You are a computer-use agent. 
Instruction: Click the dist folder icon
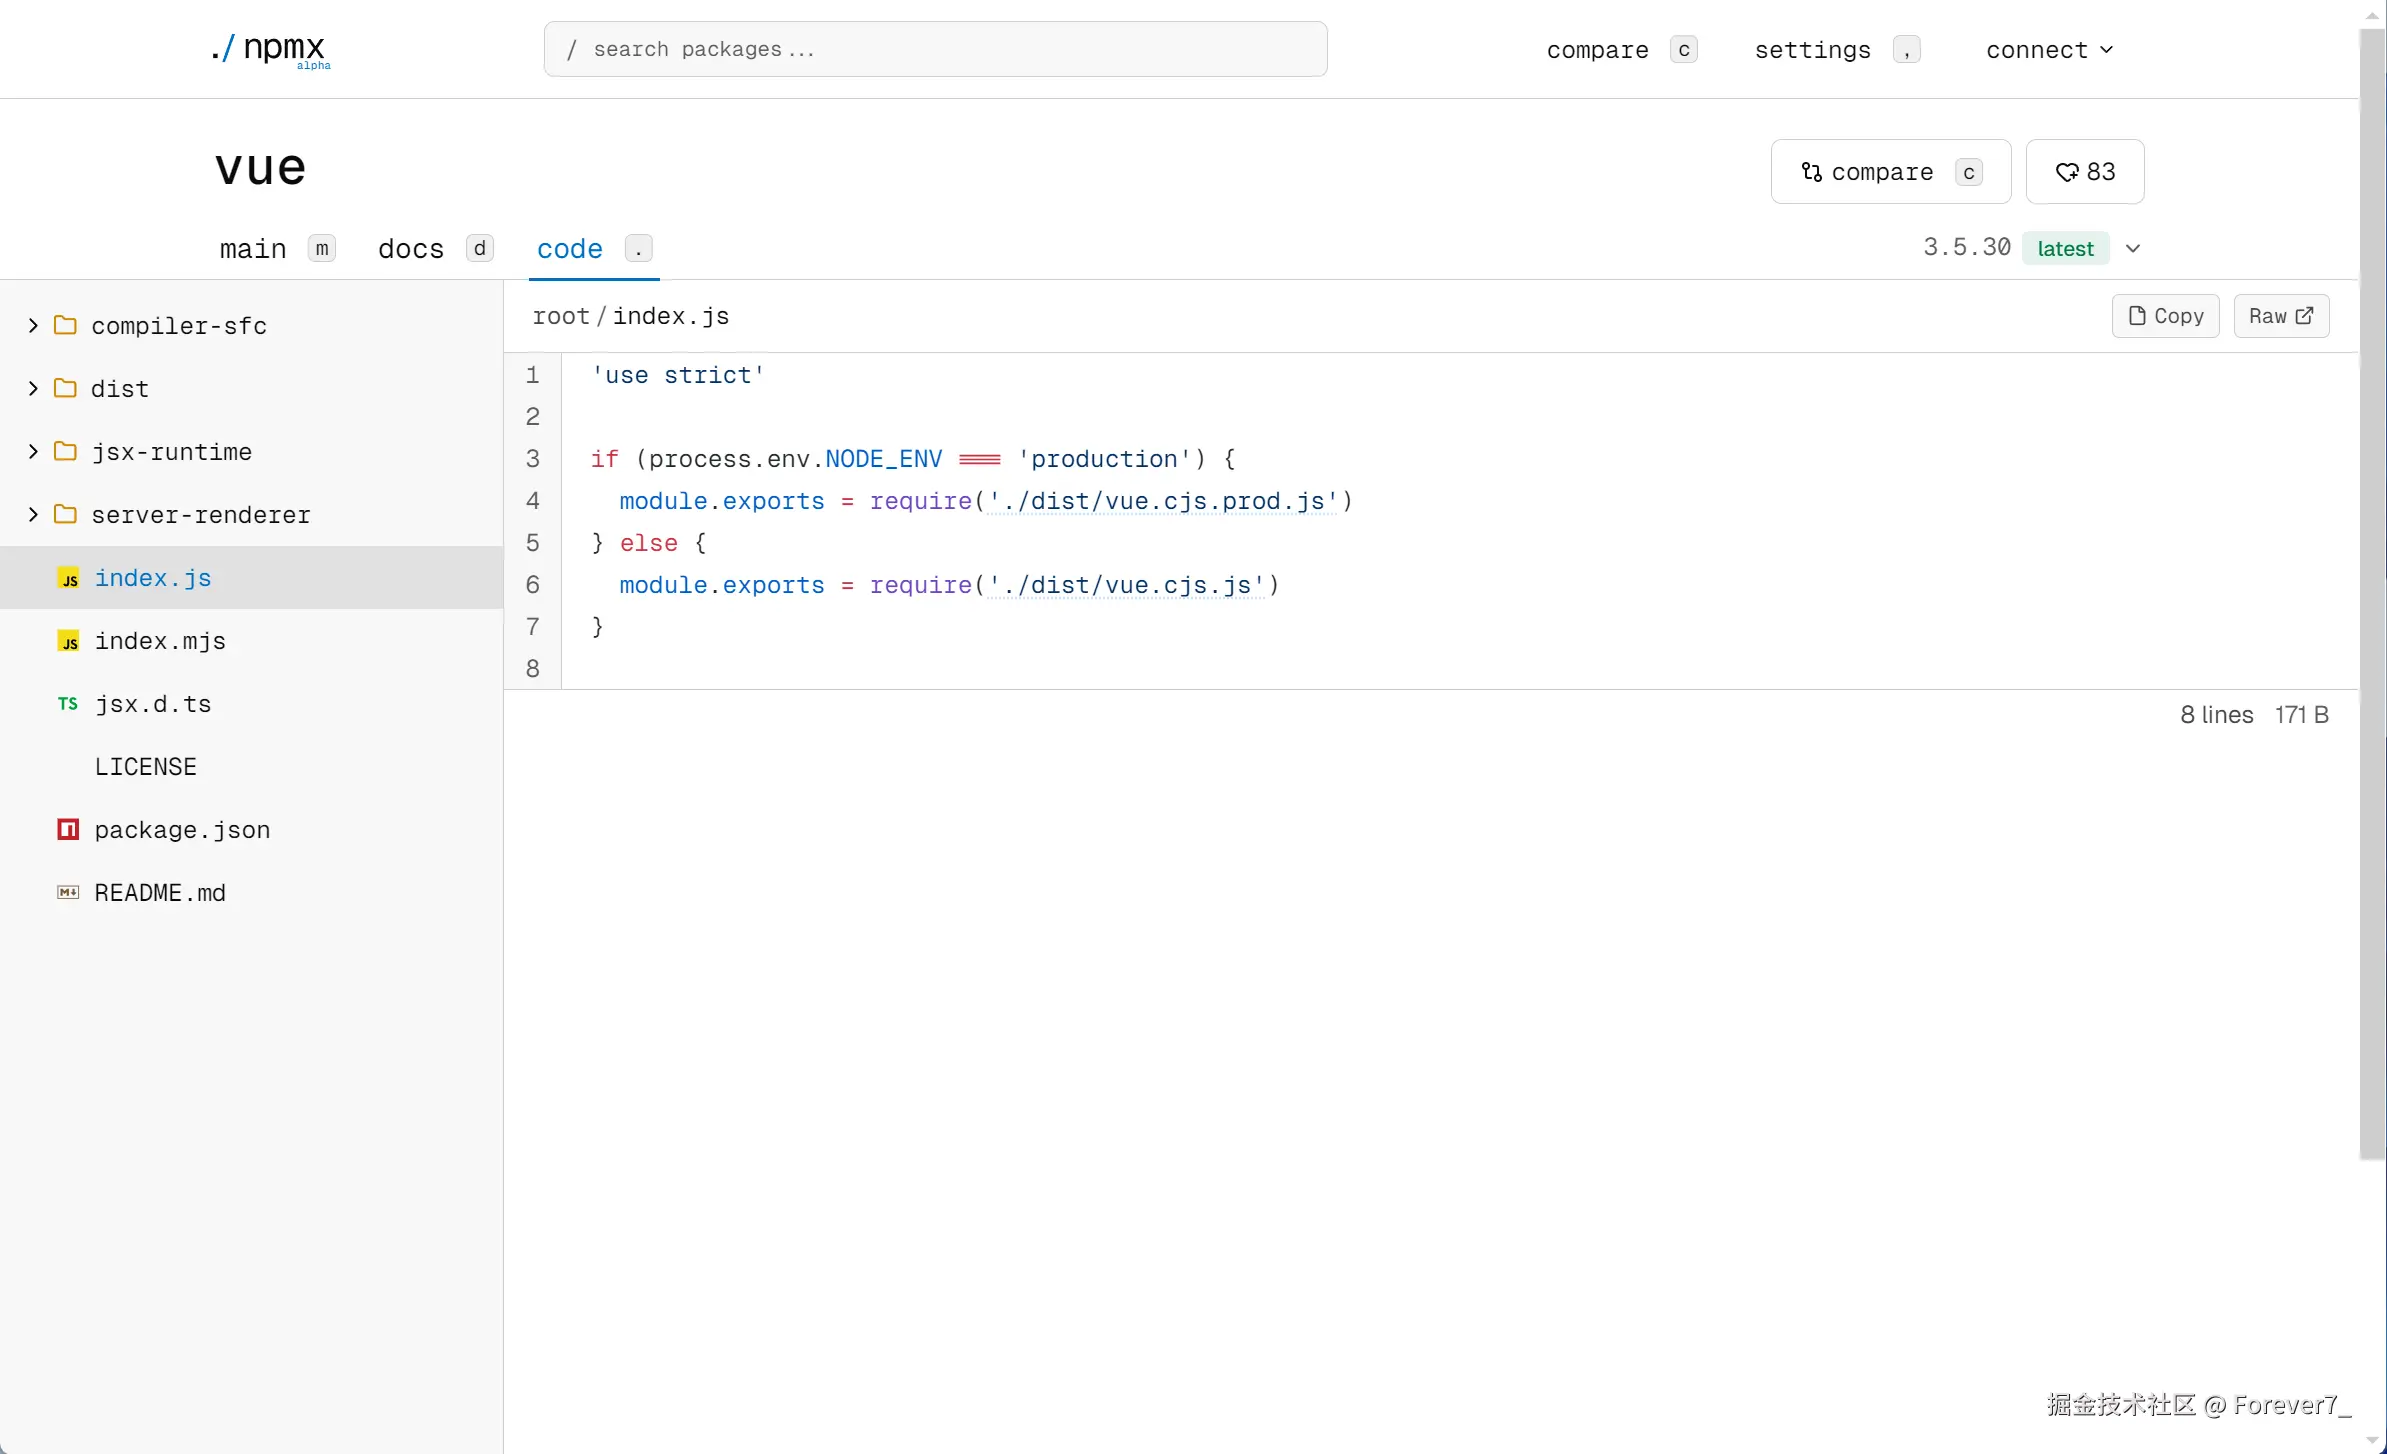coord(65,389)
